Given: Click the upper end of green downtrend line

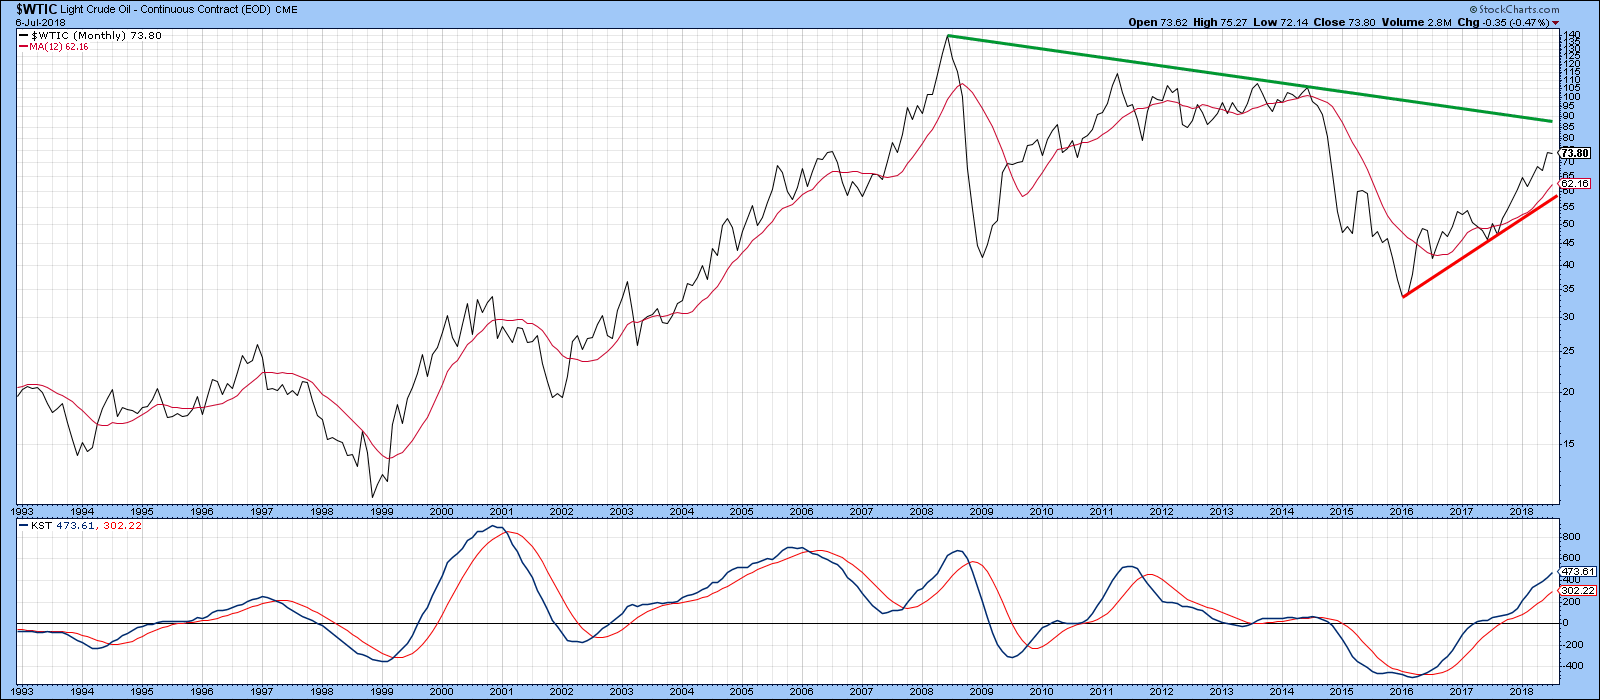Looking at the screenshot, I should click(948, 36).
